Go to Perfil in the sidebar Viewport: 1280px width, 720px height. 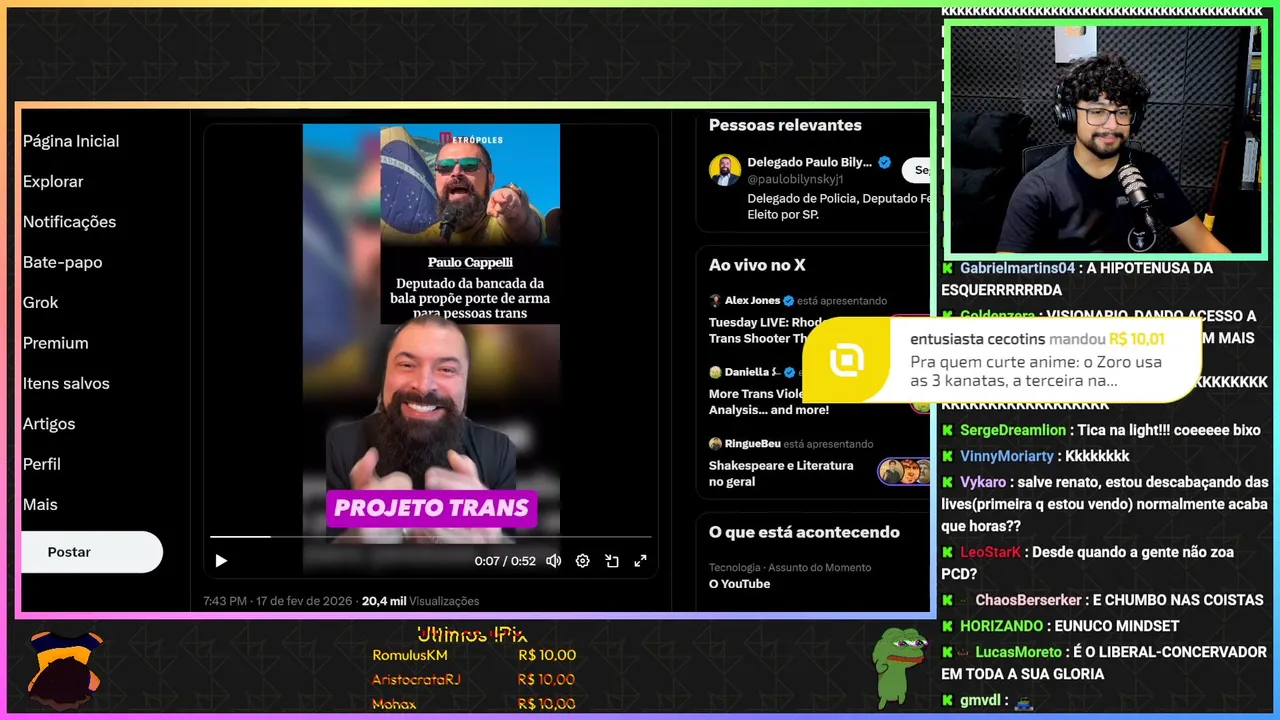42,464
